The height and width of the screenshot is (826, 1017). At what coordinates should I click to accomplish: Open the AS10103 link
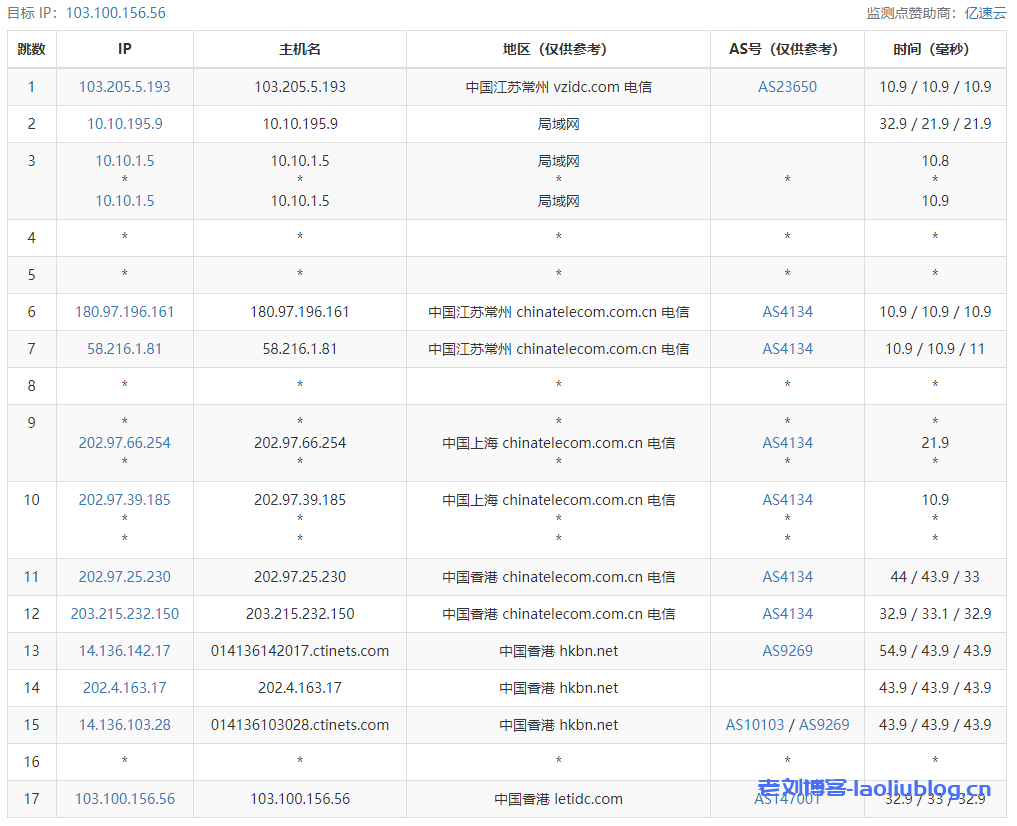[755, 725]
